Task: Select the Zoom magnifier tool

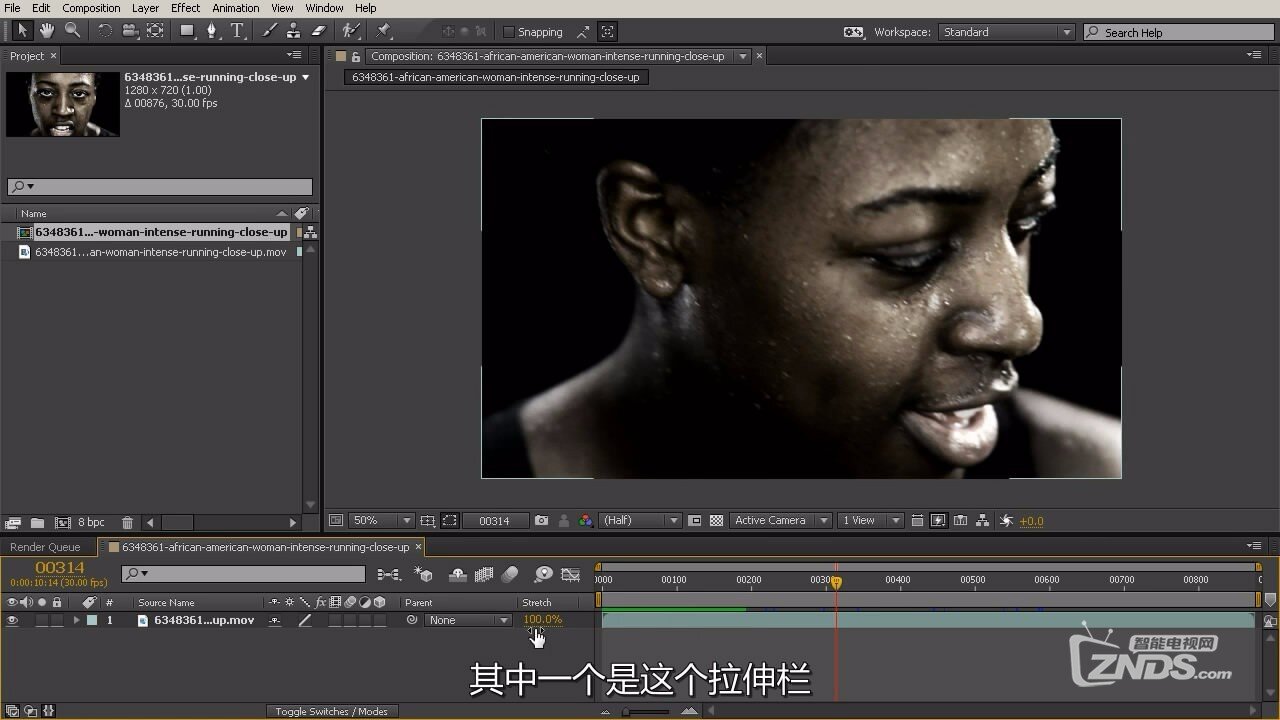Action: click(x=72, y=31)
